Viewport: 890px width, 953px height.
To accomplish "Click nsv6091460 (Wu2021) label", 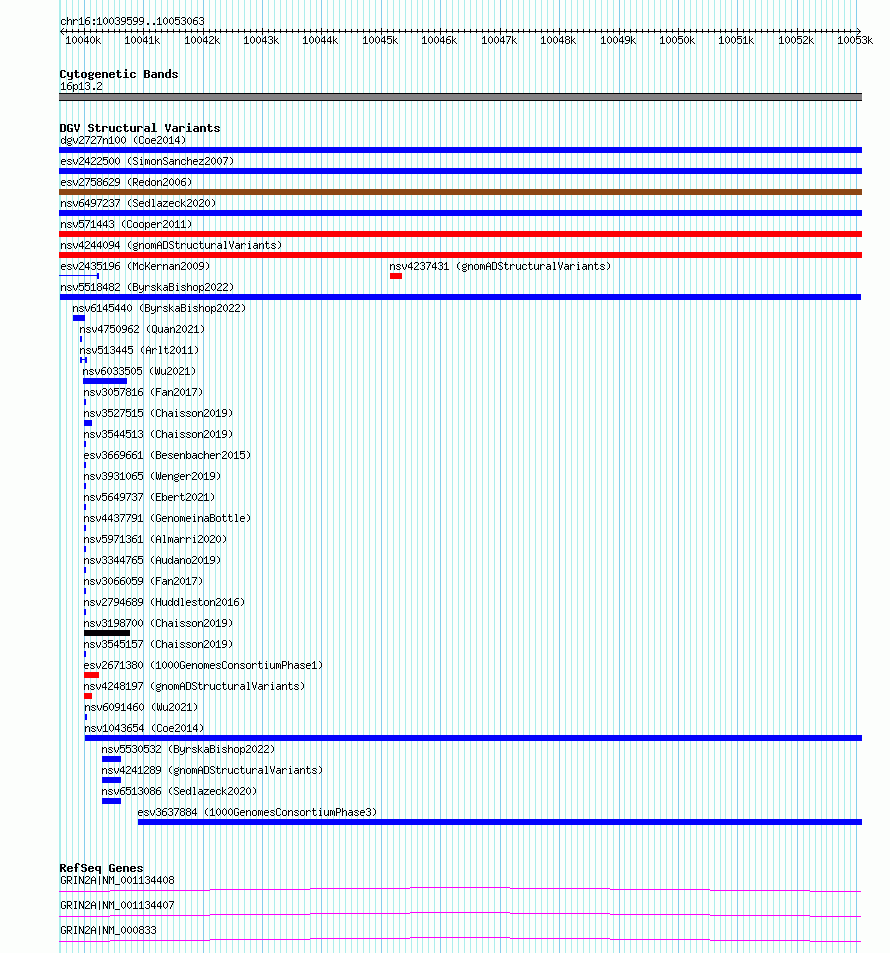I will 141,707.
